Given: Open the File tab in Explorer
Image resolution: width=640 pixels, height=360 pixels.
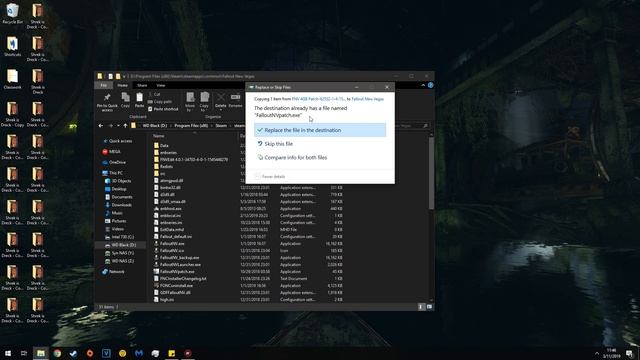Looking at the screenshot, I should pos(104,85).
